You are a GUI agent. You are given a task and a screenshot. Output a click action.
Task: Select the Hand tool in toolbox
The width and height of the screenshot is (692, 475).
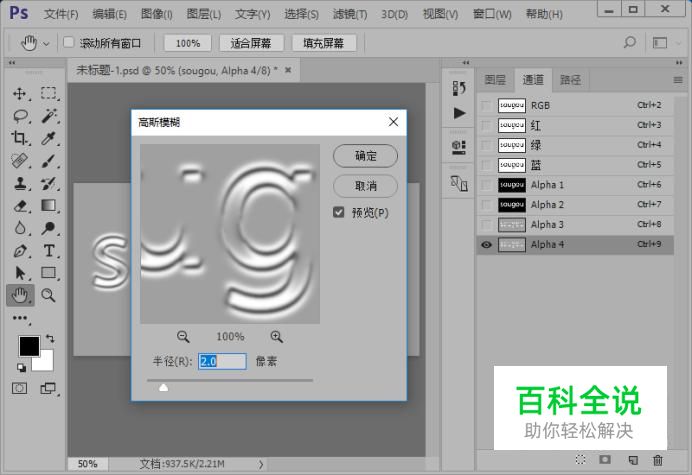[20, 295]
